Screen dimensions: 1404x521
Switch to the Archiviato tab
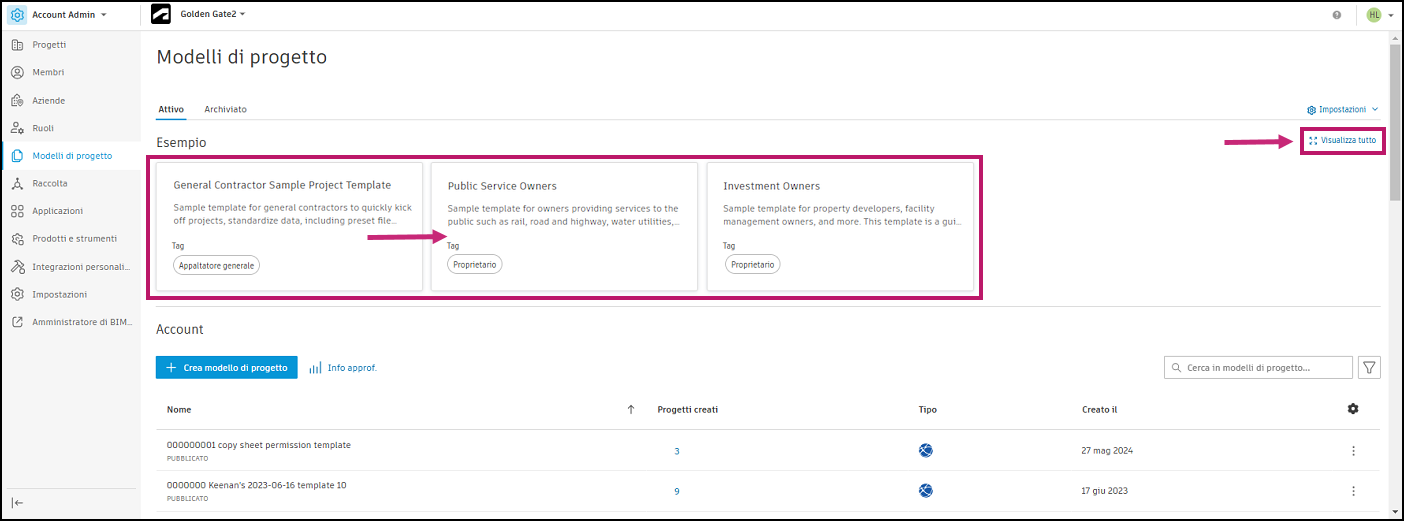click(x=225, y=109)
